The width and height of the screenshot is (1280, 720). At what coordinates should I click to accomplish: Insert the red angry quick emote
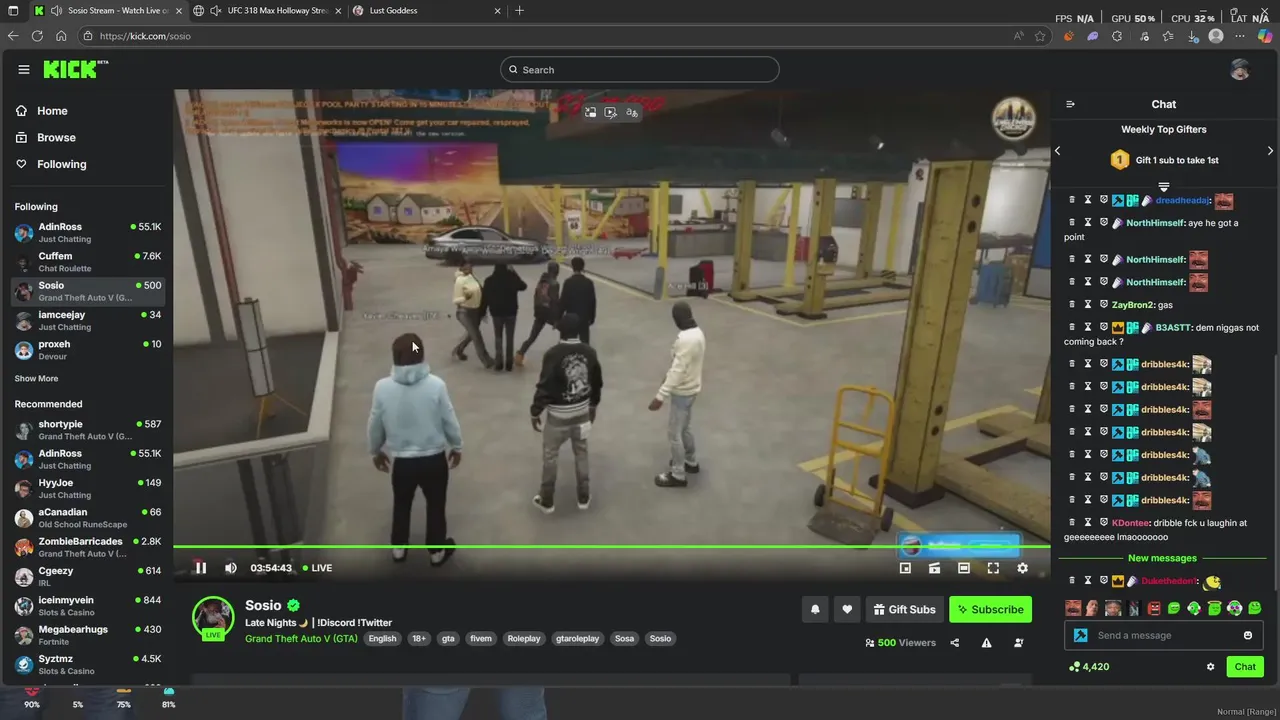(x=1154, y=608)
